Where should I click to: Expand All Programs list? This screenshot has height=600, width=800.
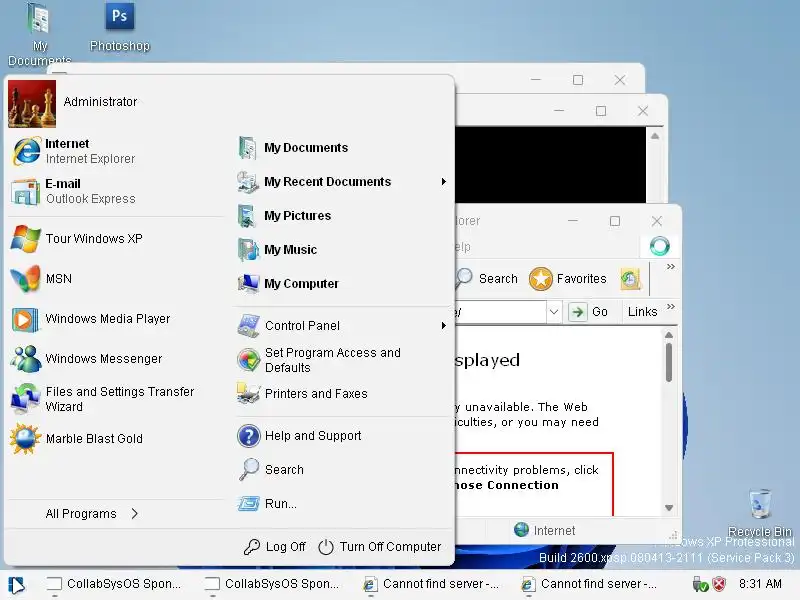[92, 514]
